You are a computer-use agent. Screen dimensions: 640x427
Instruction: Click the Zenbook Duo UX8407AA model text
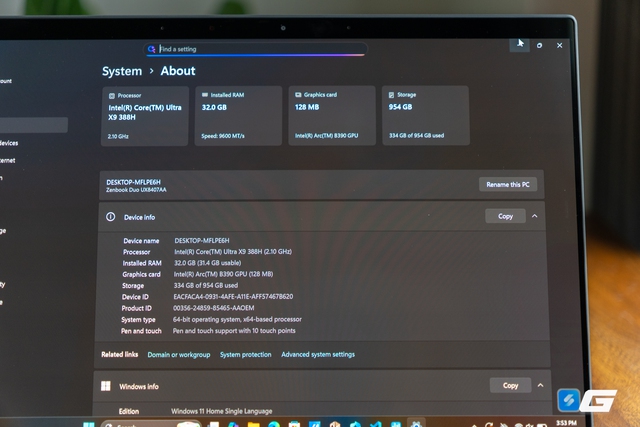(x=136, y=190)
